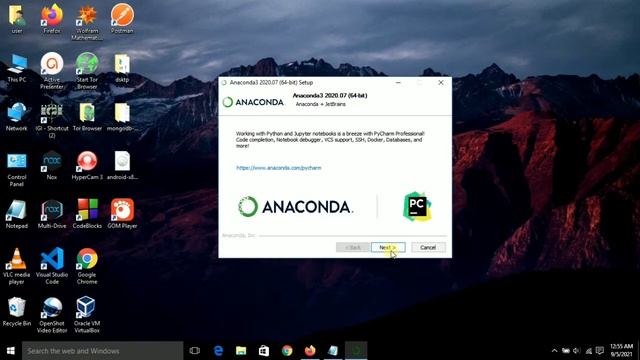
Task: Click the Anaconda installer taskbar button
Action: 356,351
